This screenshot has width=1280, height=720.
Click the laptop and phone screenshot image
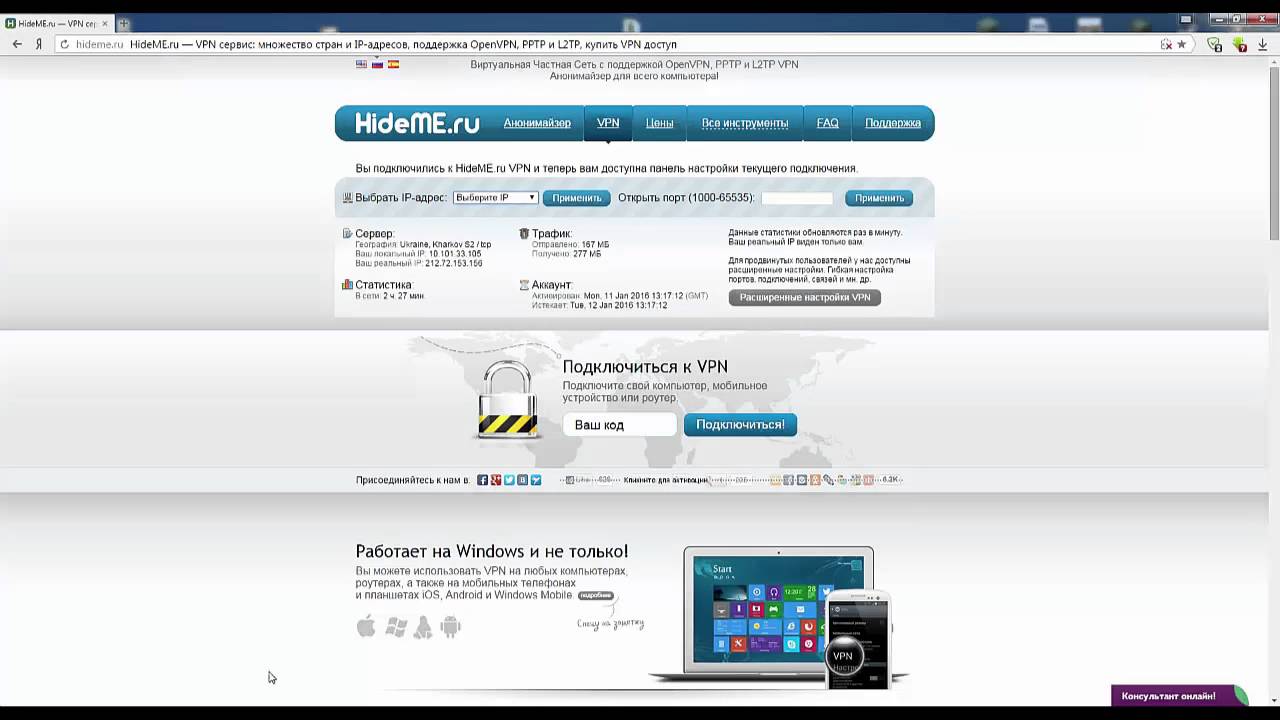click(780, 617)
